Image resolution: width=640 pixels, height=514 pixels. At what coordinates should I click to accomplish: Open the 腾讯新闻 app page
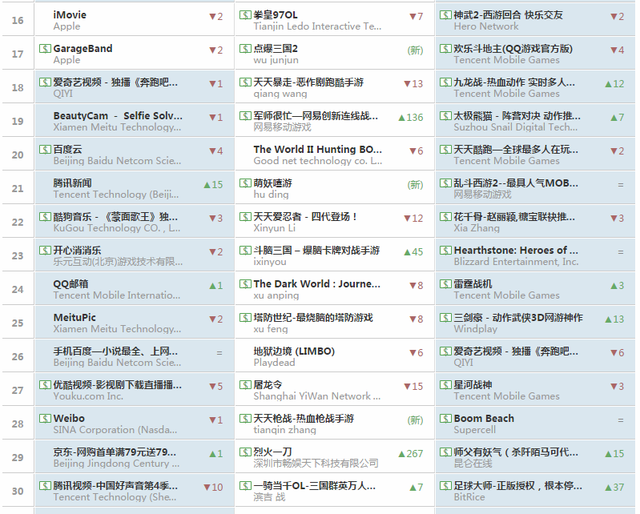coord(72,183)
